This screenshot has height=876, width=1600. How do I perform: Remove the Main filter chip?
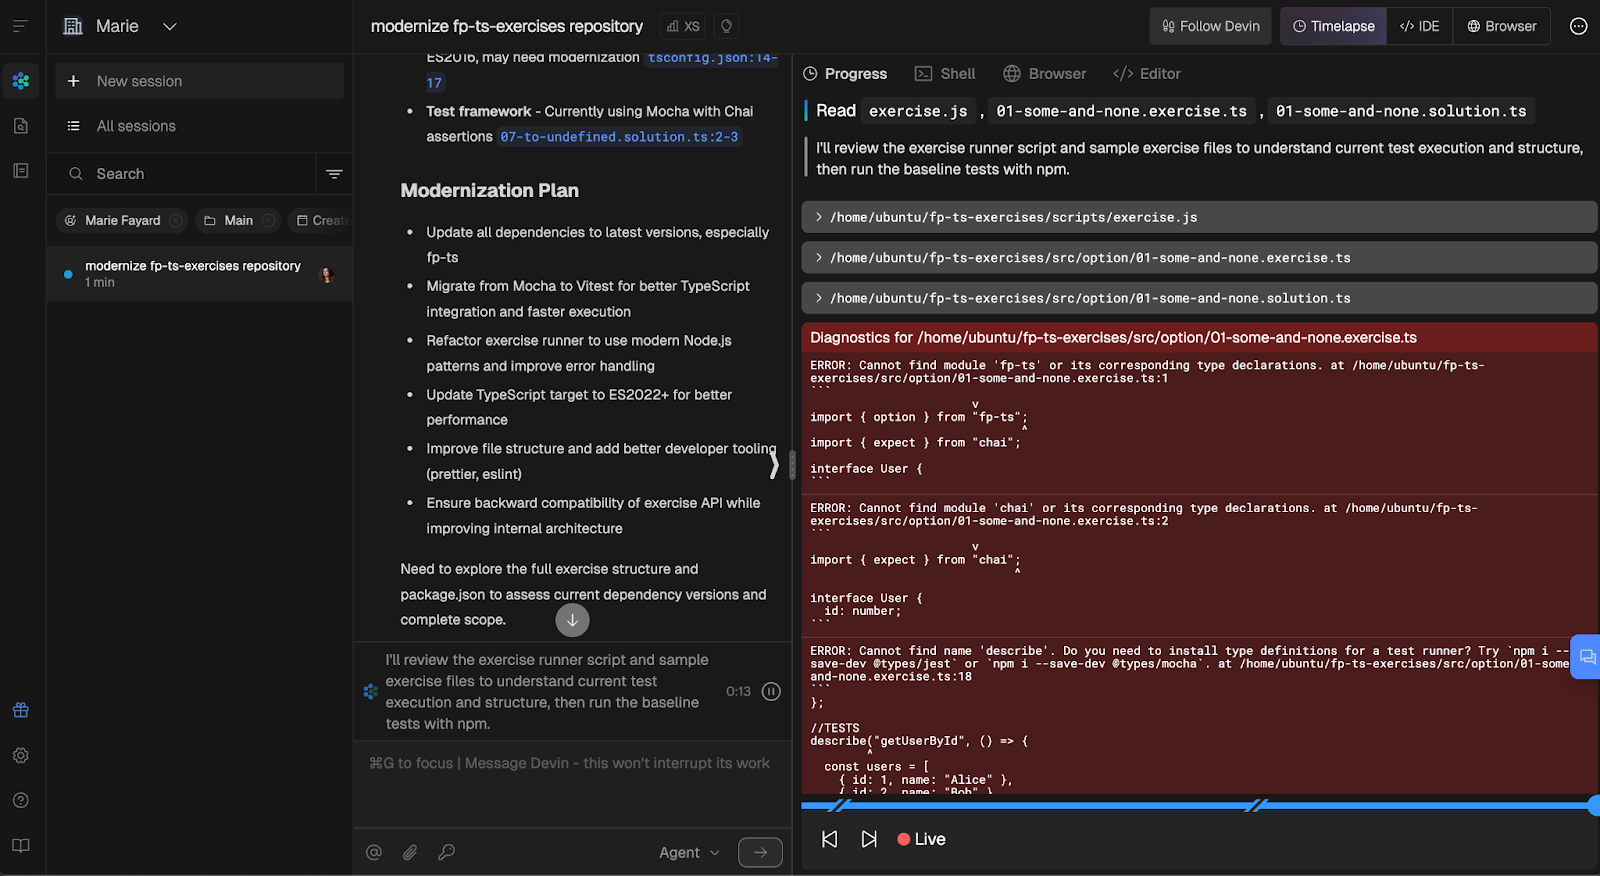pyautogui.click(x=269, y=220)
